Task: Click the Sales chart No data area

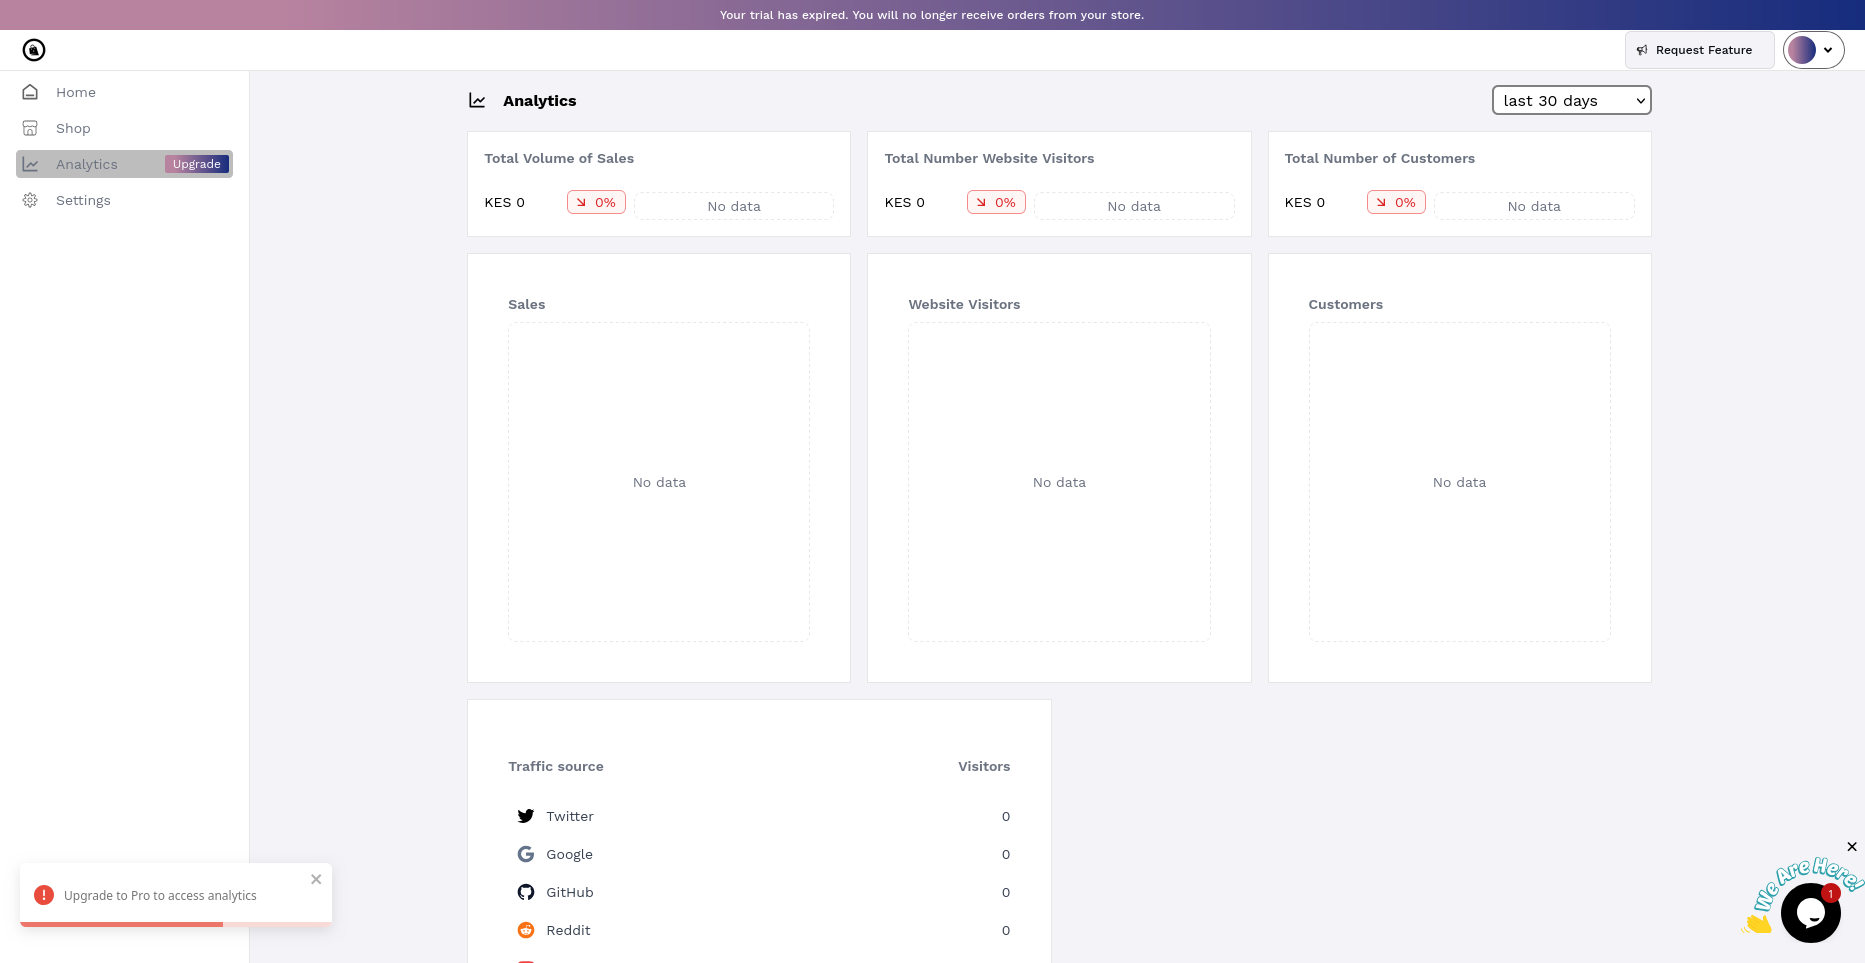Action: point(659,482)
